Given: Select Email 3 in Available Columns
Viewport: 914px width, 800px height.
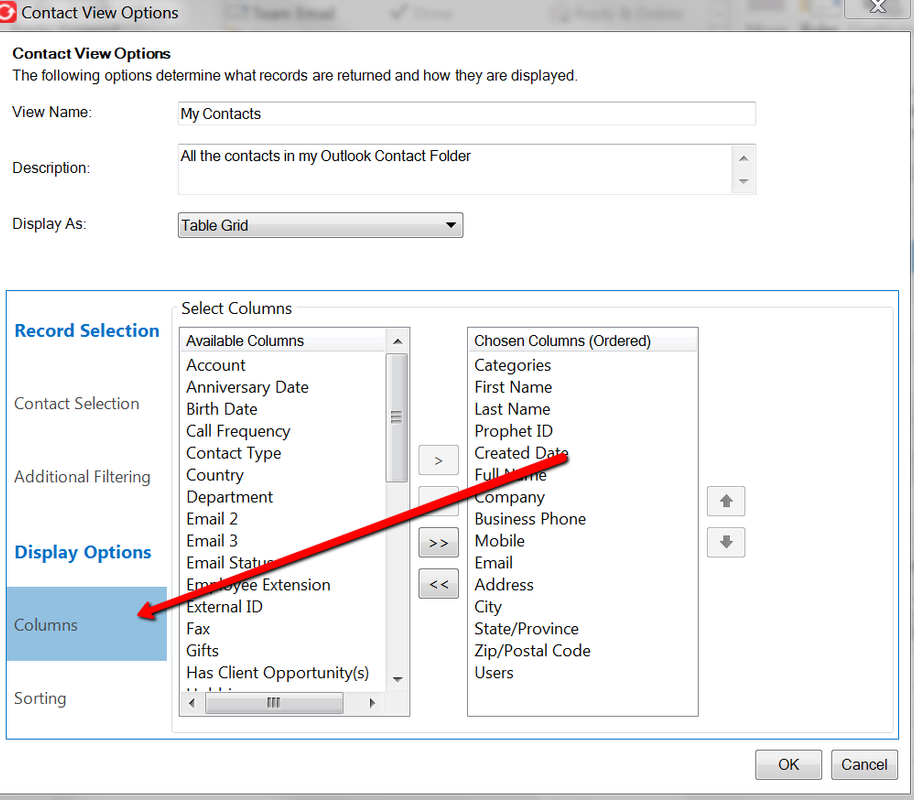Looking at the screenshot, I should (x=212, y=541).
